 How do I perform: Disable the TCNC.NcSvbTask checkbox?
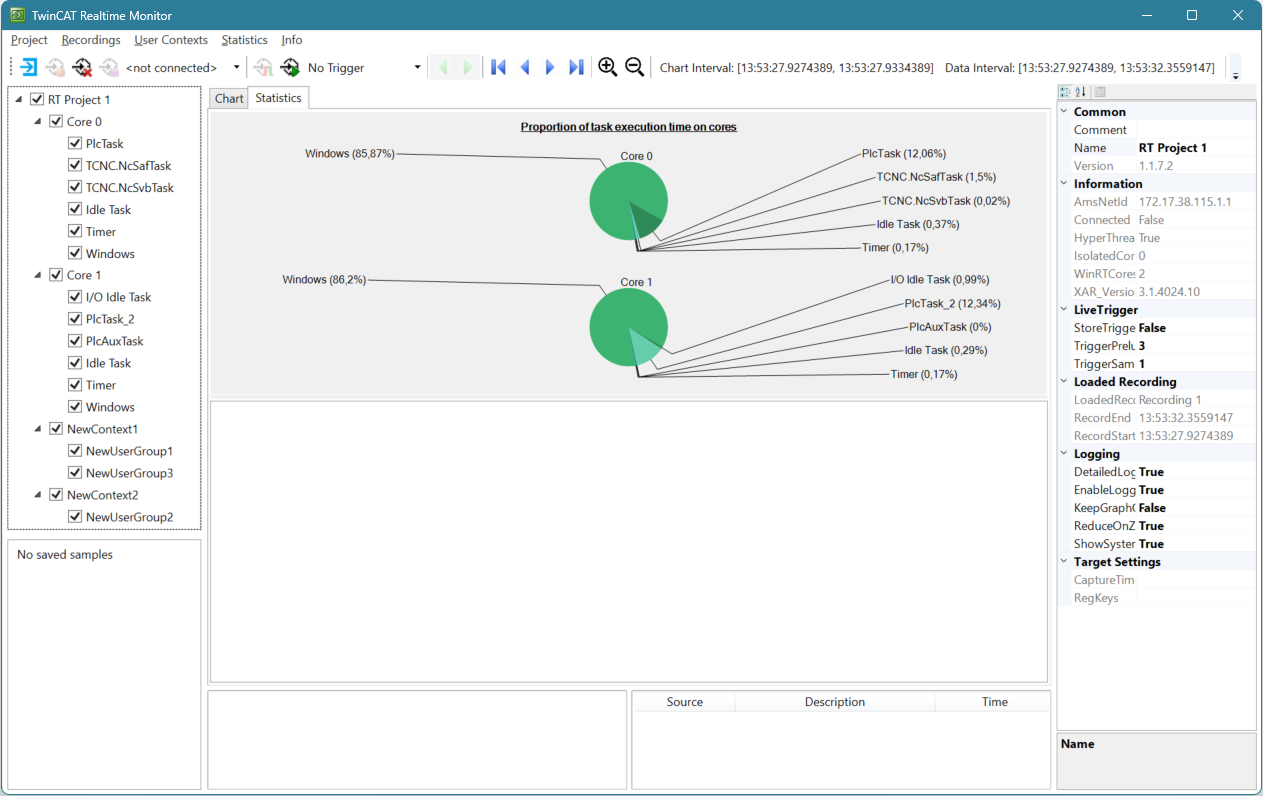coord(75,188)
